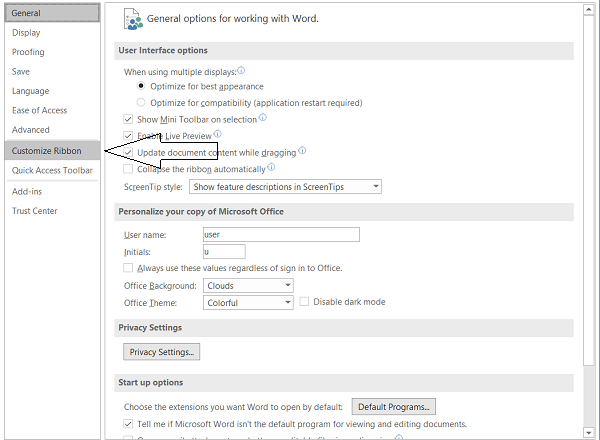Expand the Office Background dropdown
The height and width of the screenshot is (440, 600).
(248, 286)
